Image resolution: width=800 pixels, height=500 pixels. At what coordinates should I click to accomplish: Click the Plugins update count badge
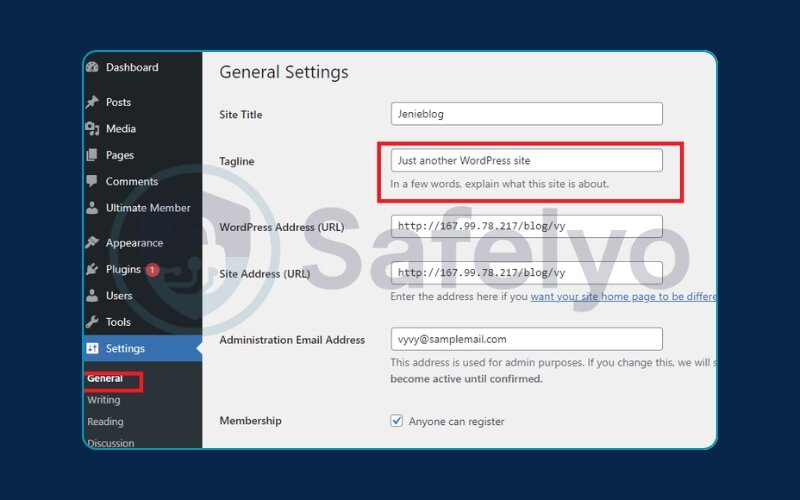pos(152,270)
